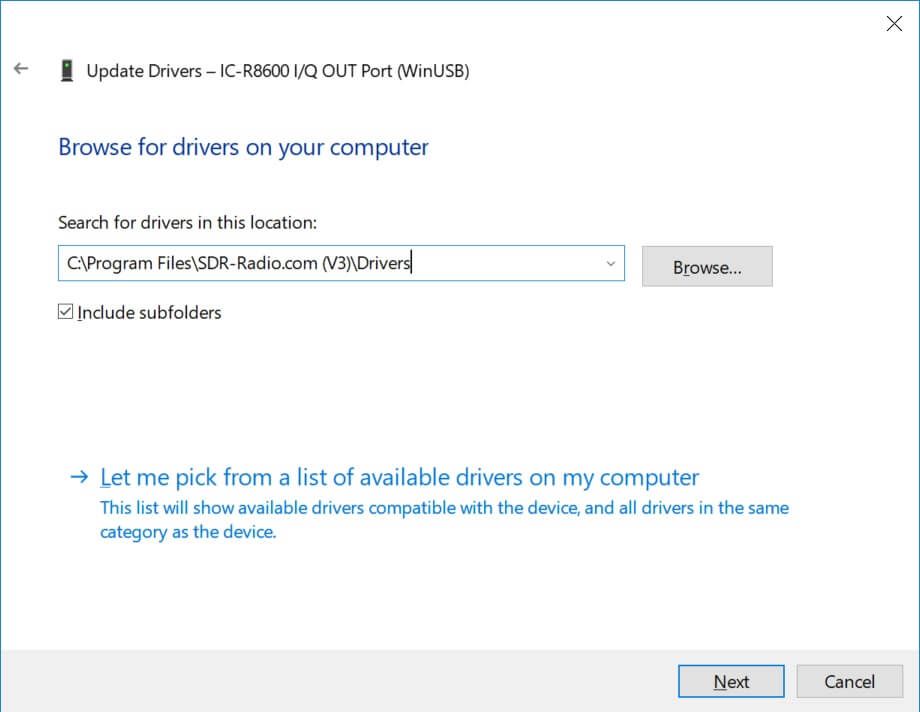Go back with the arrow icon
This screenshot has height=712, width=920.
point(21,69)
